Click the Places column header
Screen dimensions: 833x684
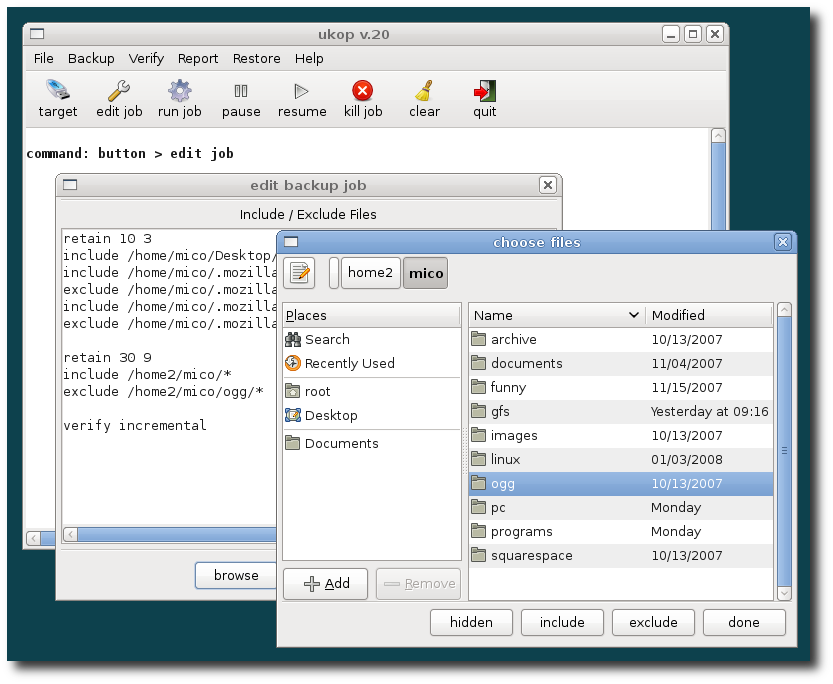371,315
